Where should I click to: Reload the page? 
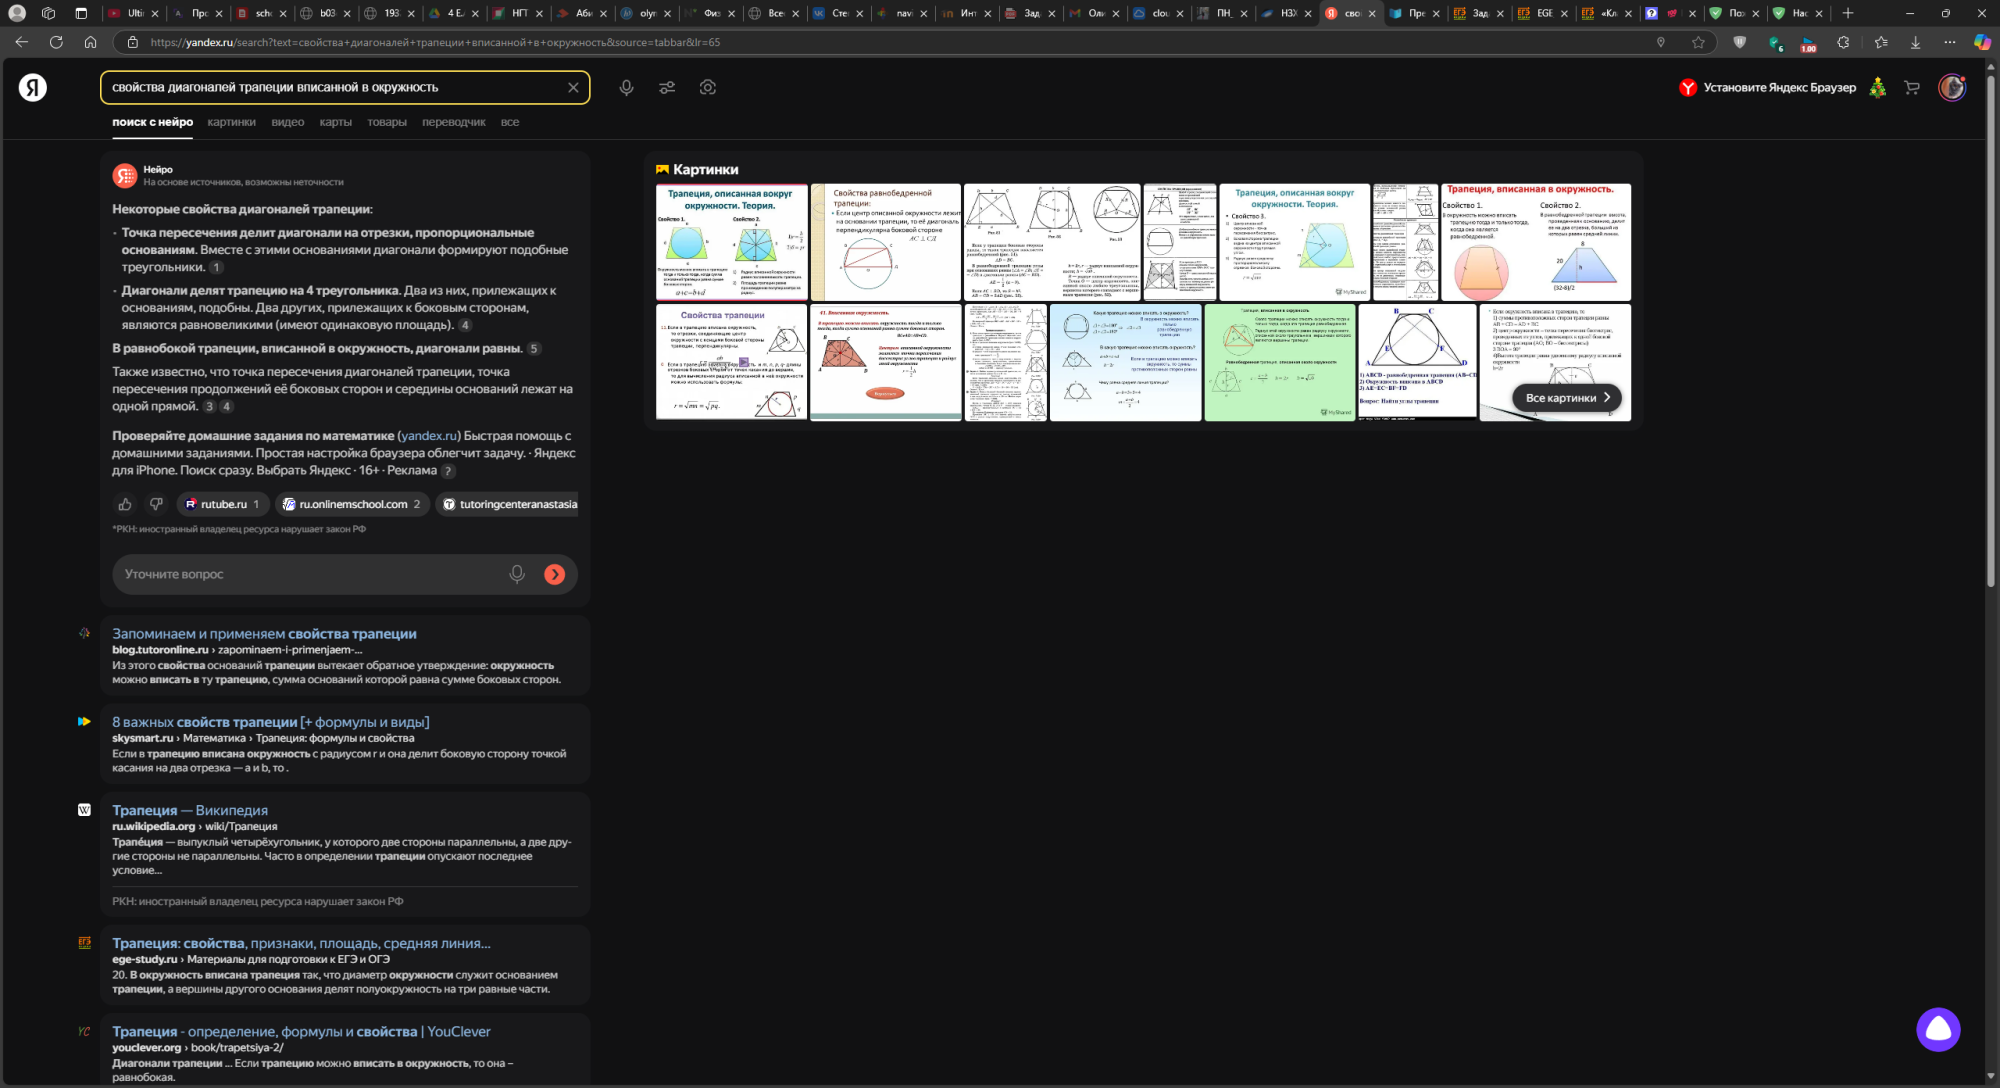56,42
